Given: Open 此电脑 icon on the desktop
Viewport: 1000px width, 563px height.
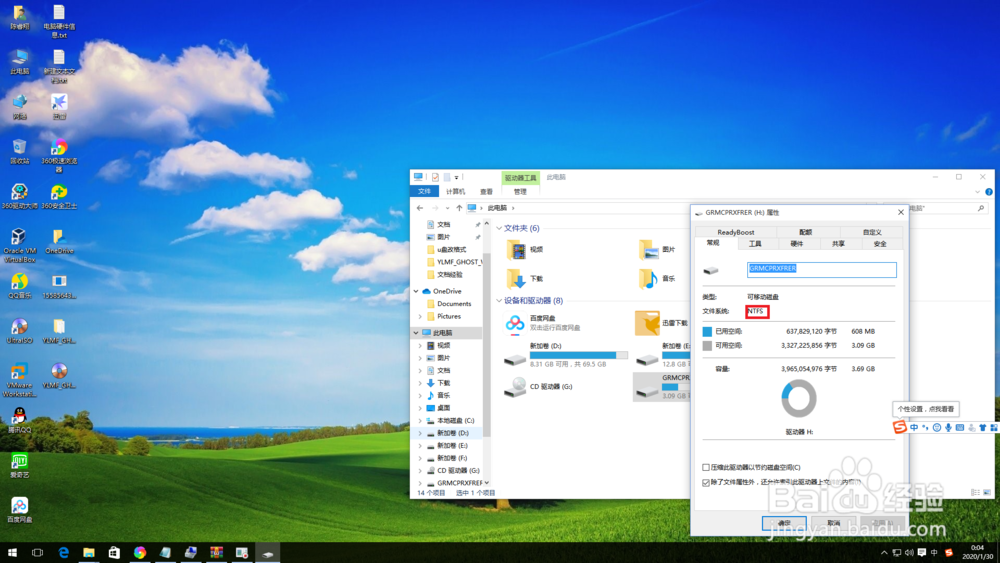Looking at the screenshot, I should (19, 62).
